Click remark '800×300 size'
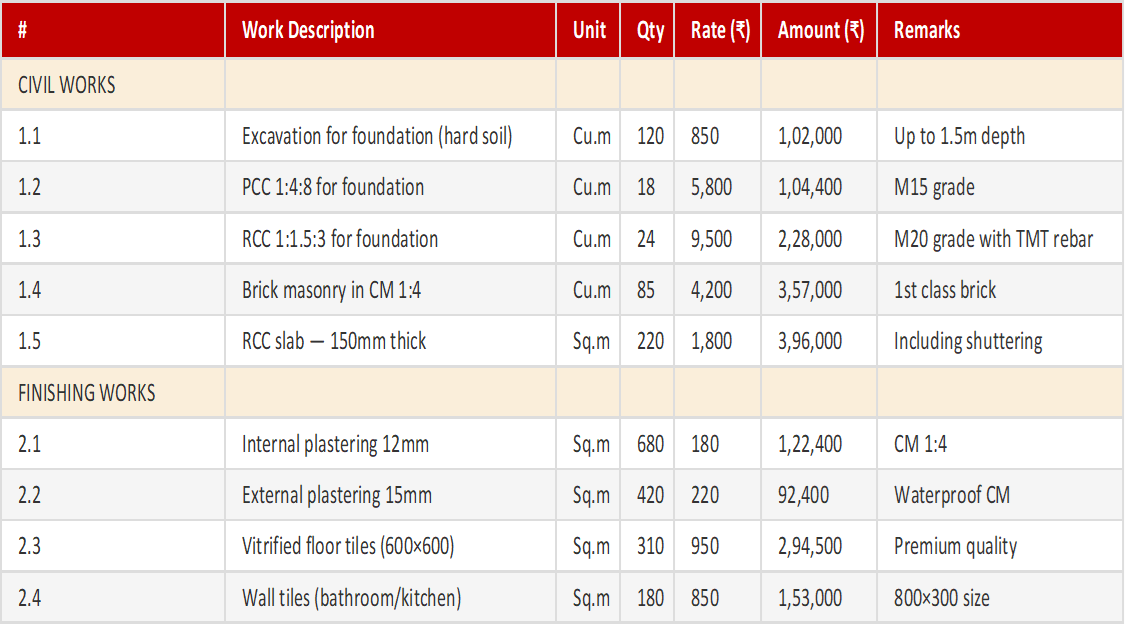Image resolution: width=1125 pixels, height=625 pixels. point(941,598)
